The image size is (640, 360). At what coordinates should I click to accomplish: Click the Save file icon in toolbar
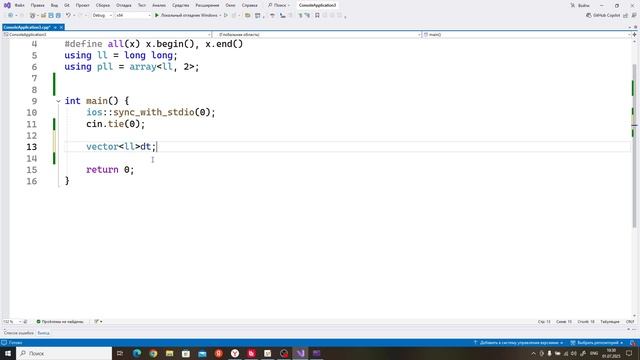coord(51,15)
